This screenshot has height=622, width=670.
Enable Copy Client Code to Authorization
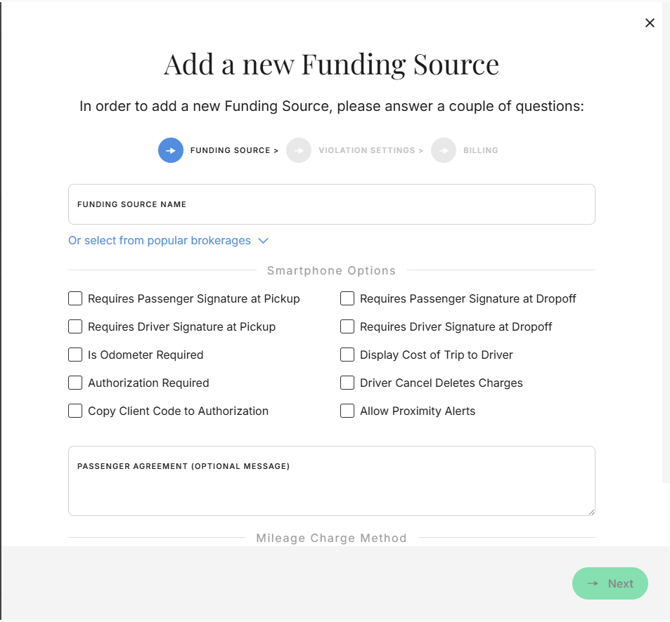tap(75, 410)
